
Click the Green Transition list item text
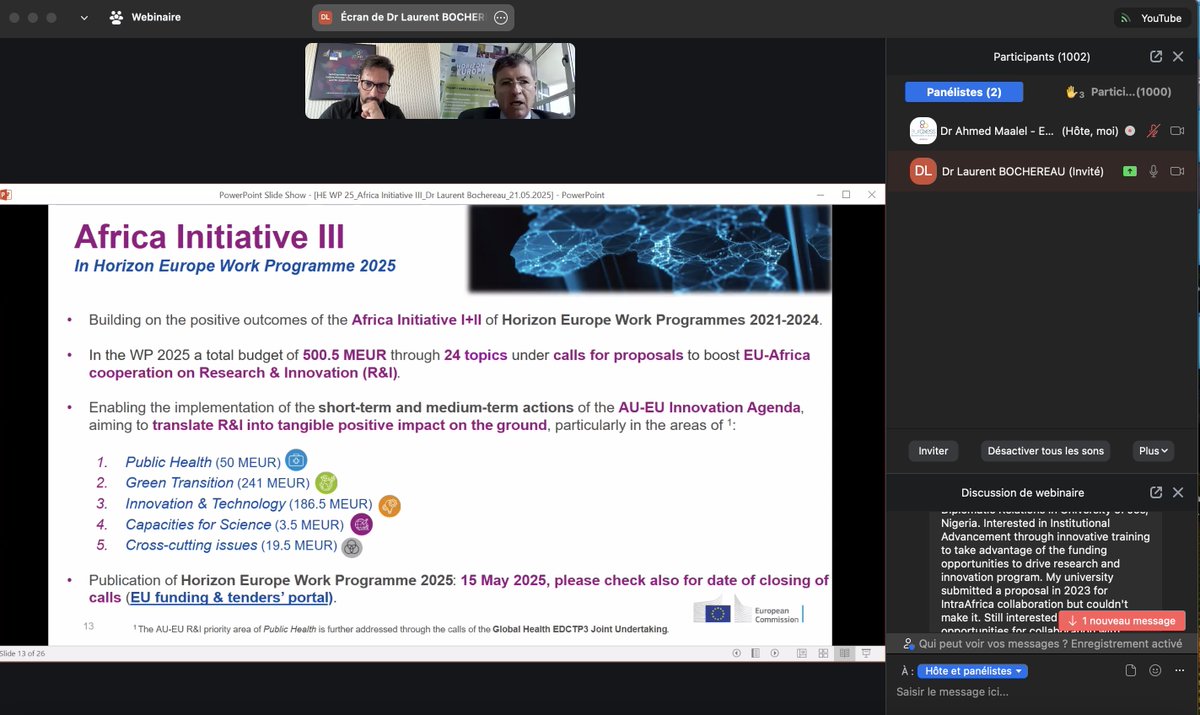pyautogui.click(x=218, y=483)
